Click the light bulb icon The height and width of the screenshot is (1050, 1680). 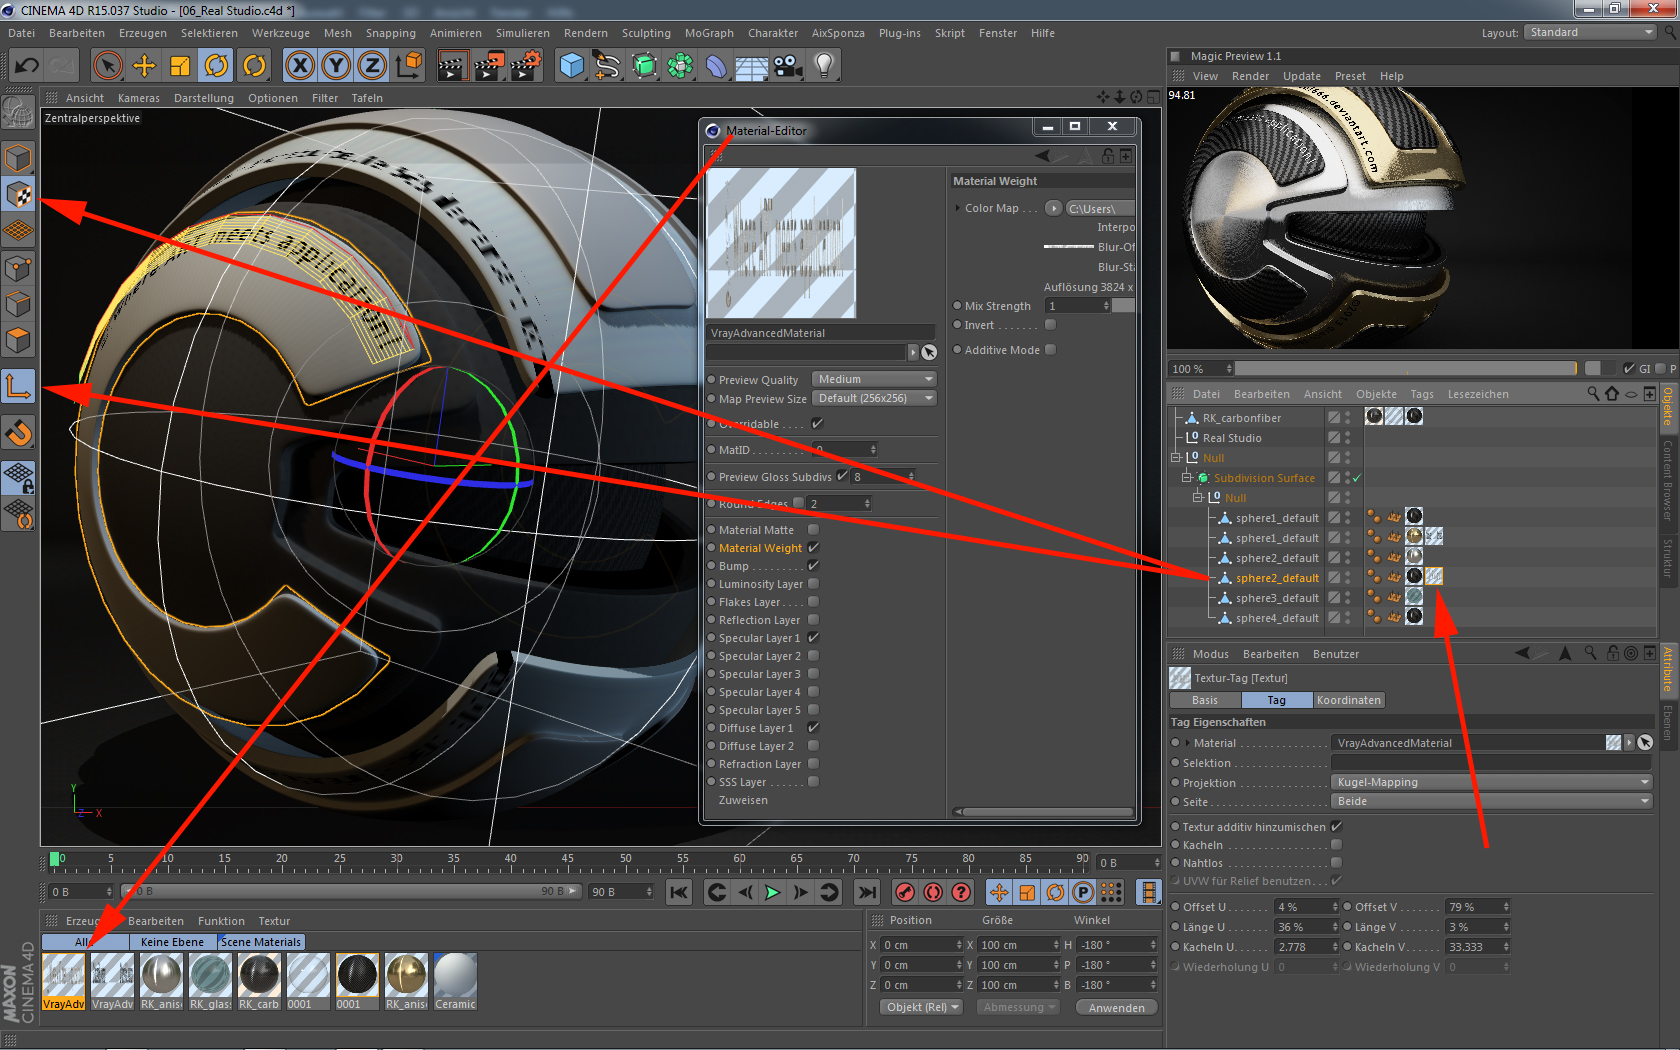click(823, 66)
